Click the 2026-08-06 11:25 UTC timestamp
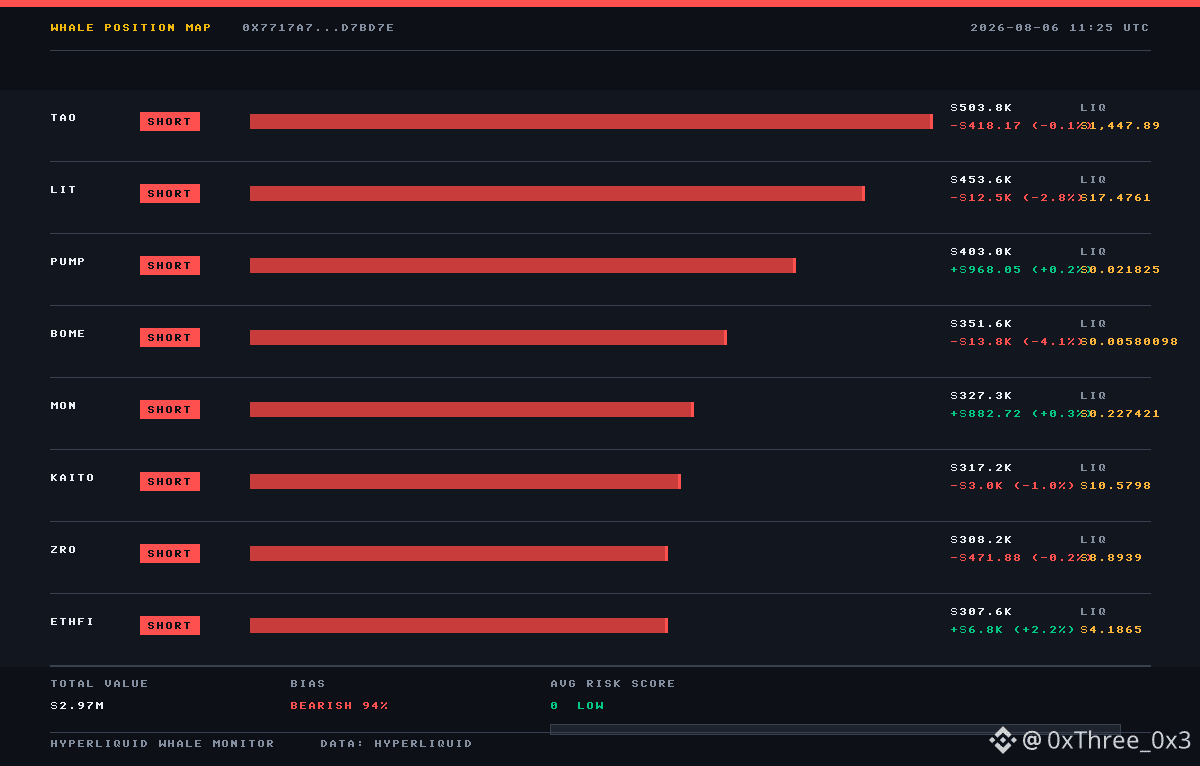 [x=1060, y=28]
